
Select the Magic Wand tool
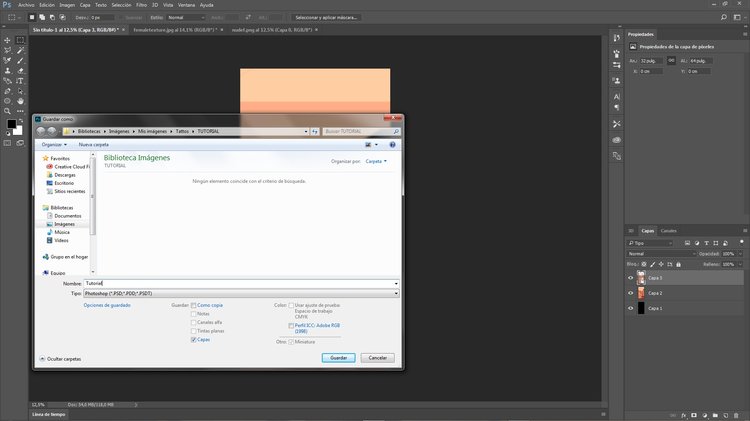click(20, 50)
